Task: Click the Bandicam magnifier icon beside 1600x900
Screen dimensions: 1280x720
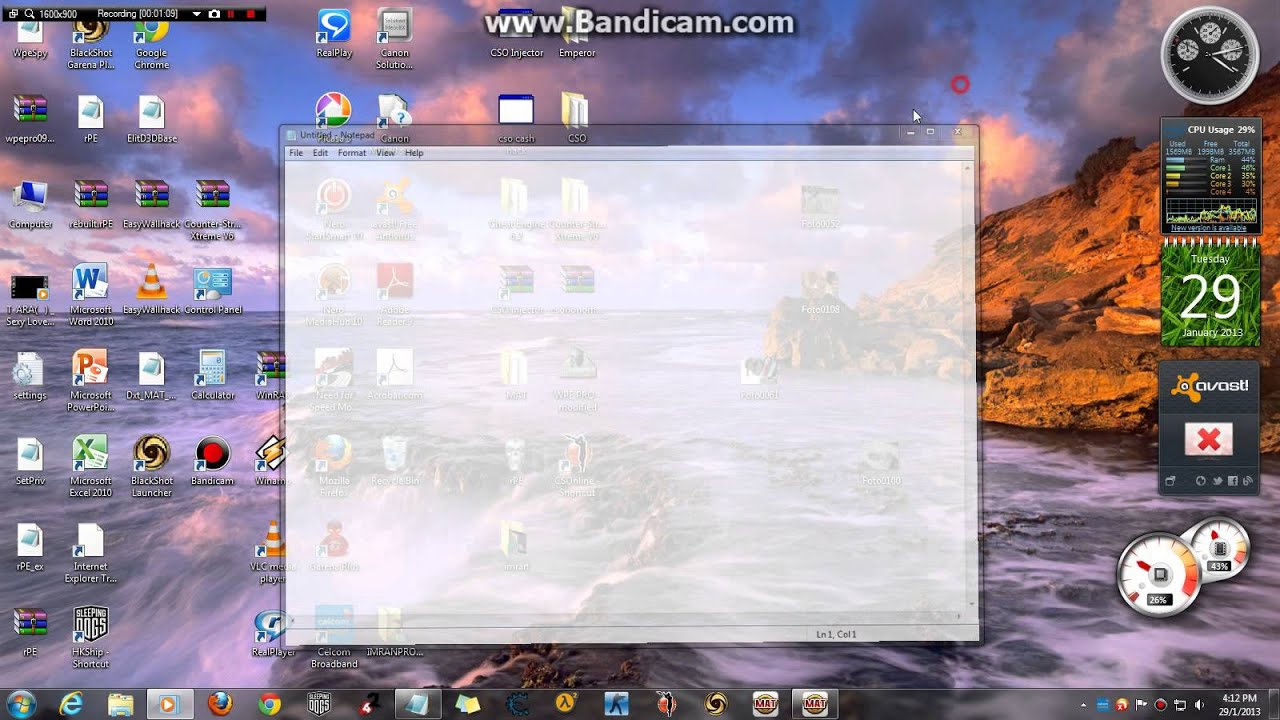Action: pyautogui.click(x=28, y=14)
